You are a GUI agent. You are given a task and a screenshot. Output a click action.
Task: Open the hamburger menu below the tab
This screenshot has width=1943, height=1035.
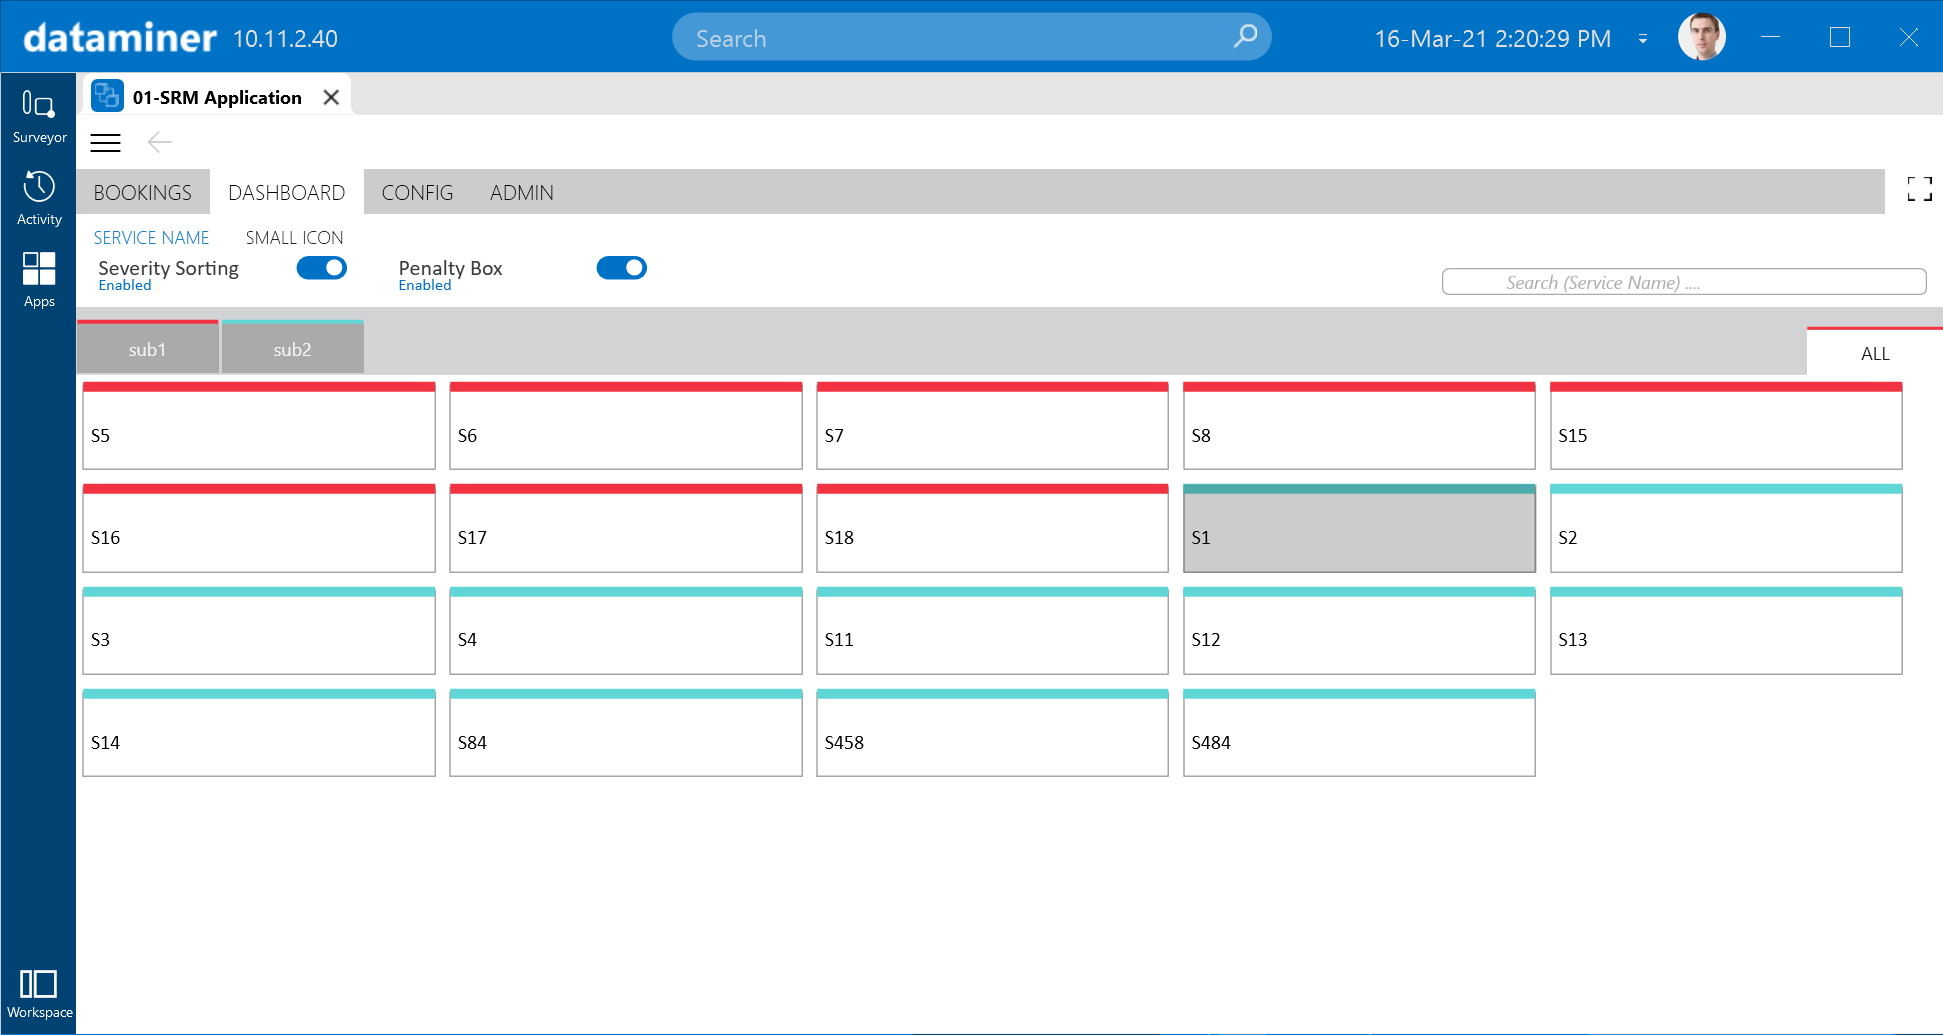coord(106,143)
